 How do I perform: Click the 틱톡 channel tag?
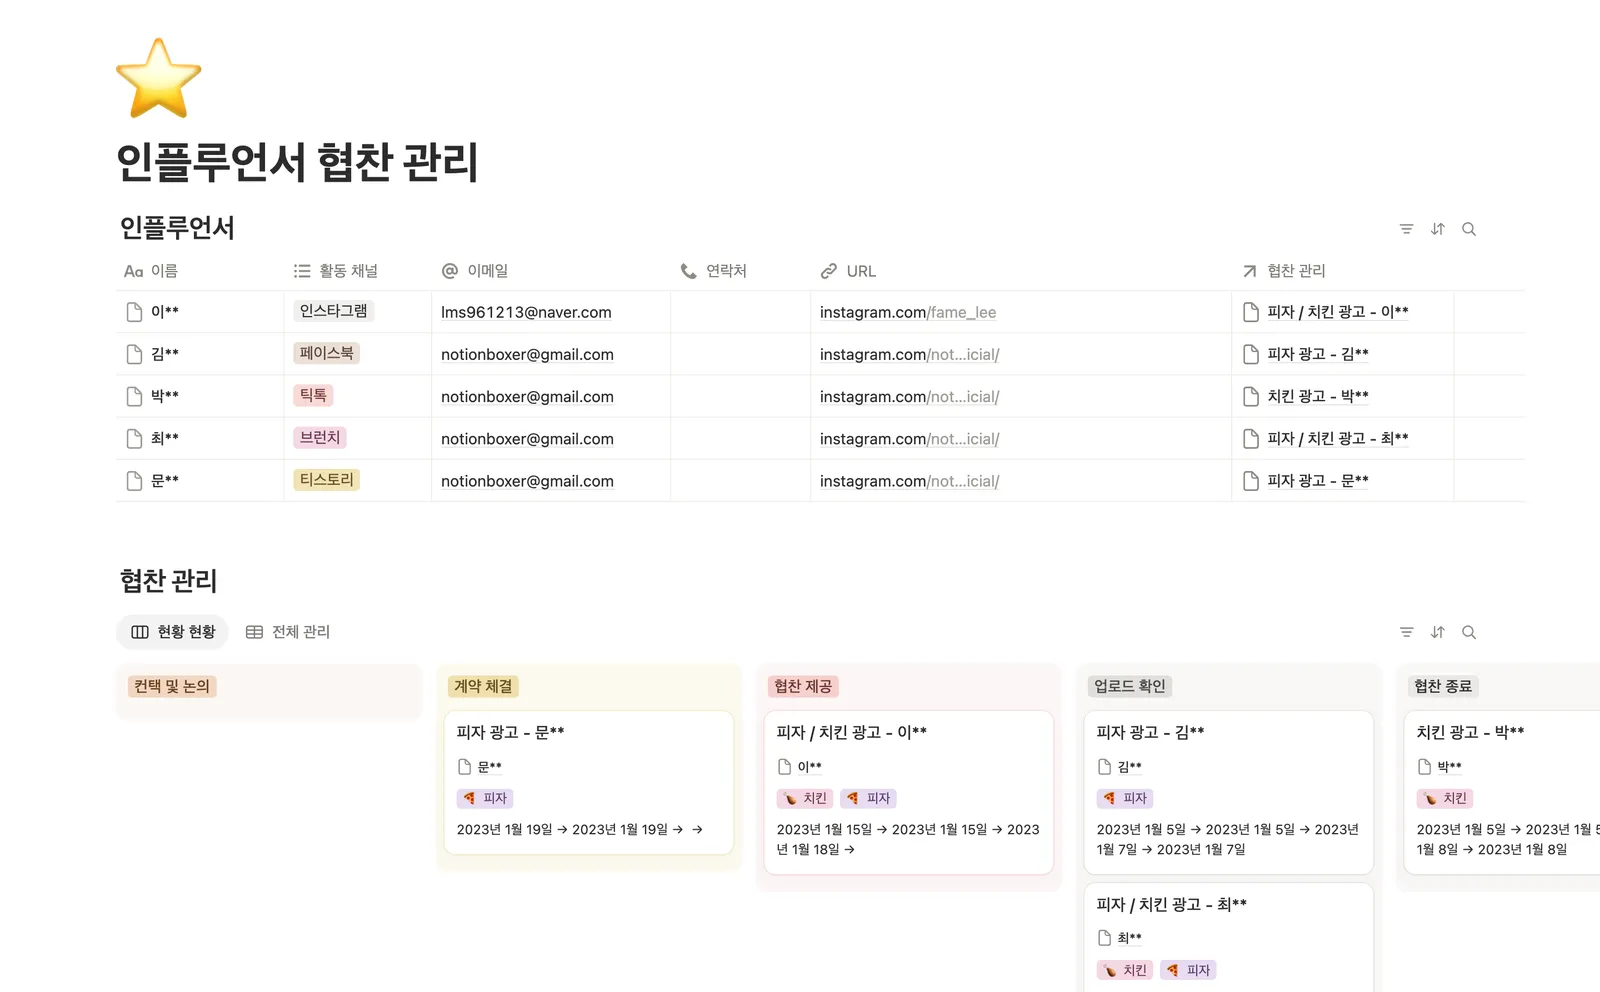tap(313, 395)
